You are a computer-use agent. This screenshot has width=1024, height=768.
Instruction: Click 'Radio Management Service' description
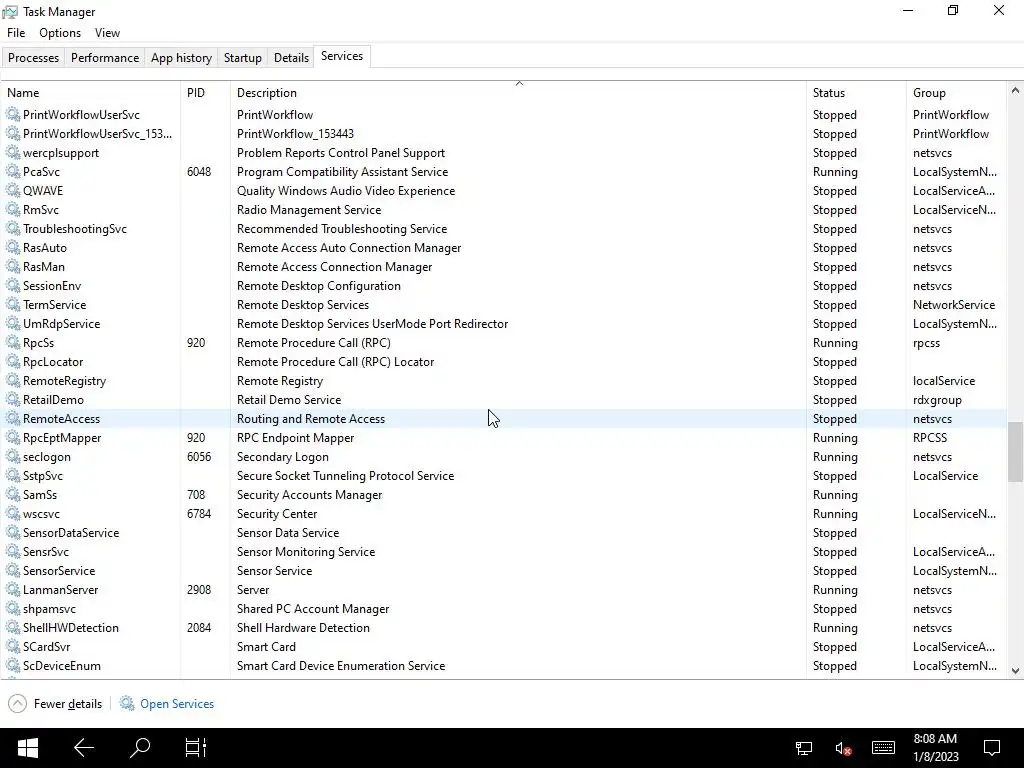pyautogui.click(x=309, y=210)
